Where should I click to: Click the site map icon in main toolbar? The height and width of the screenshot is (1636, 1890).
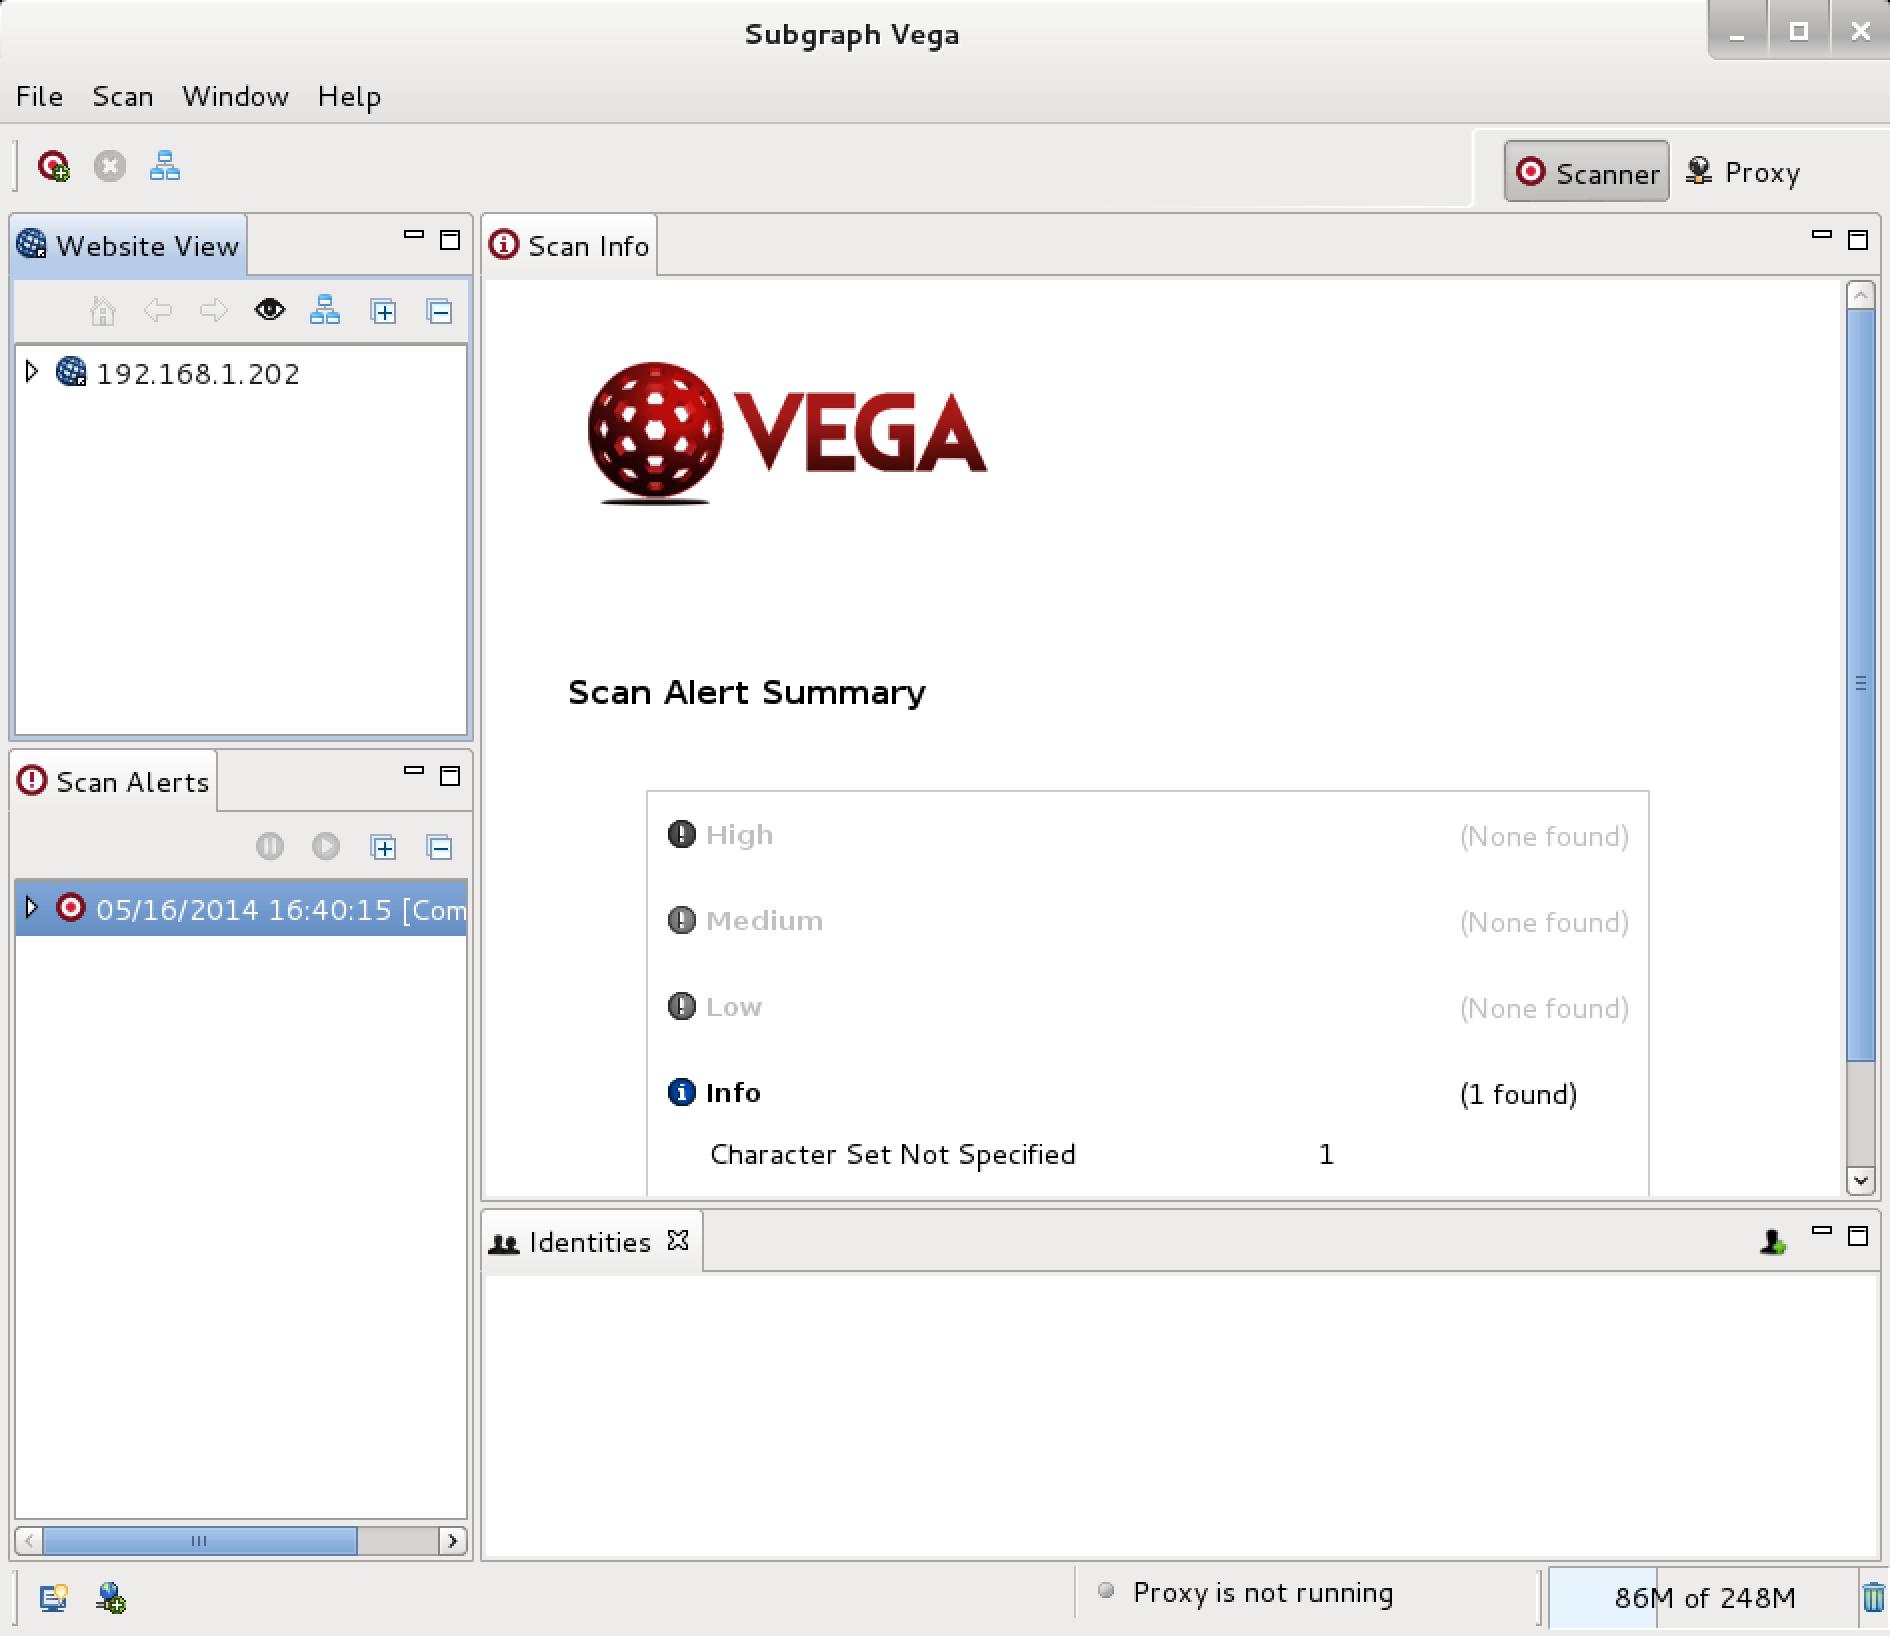click(x=164, y=166)
